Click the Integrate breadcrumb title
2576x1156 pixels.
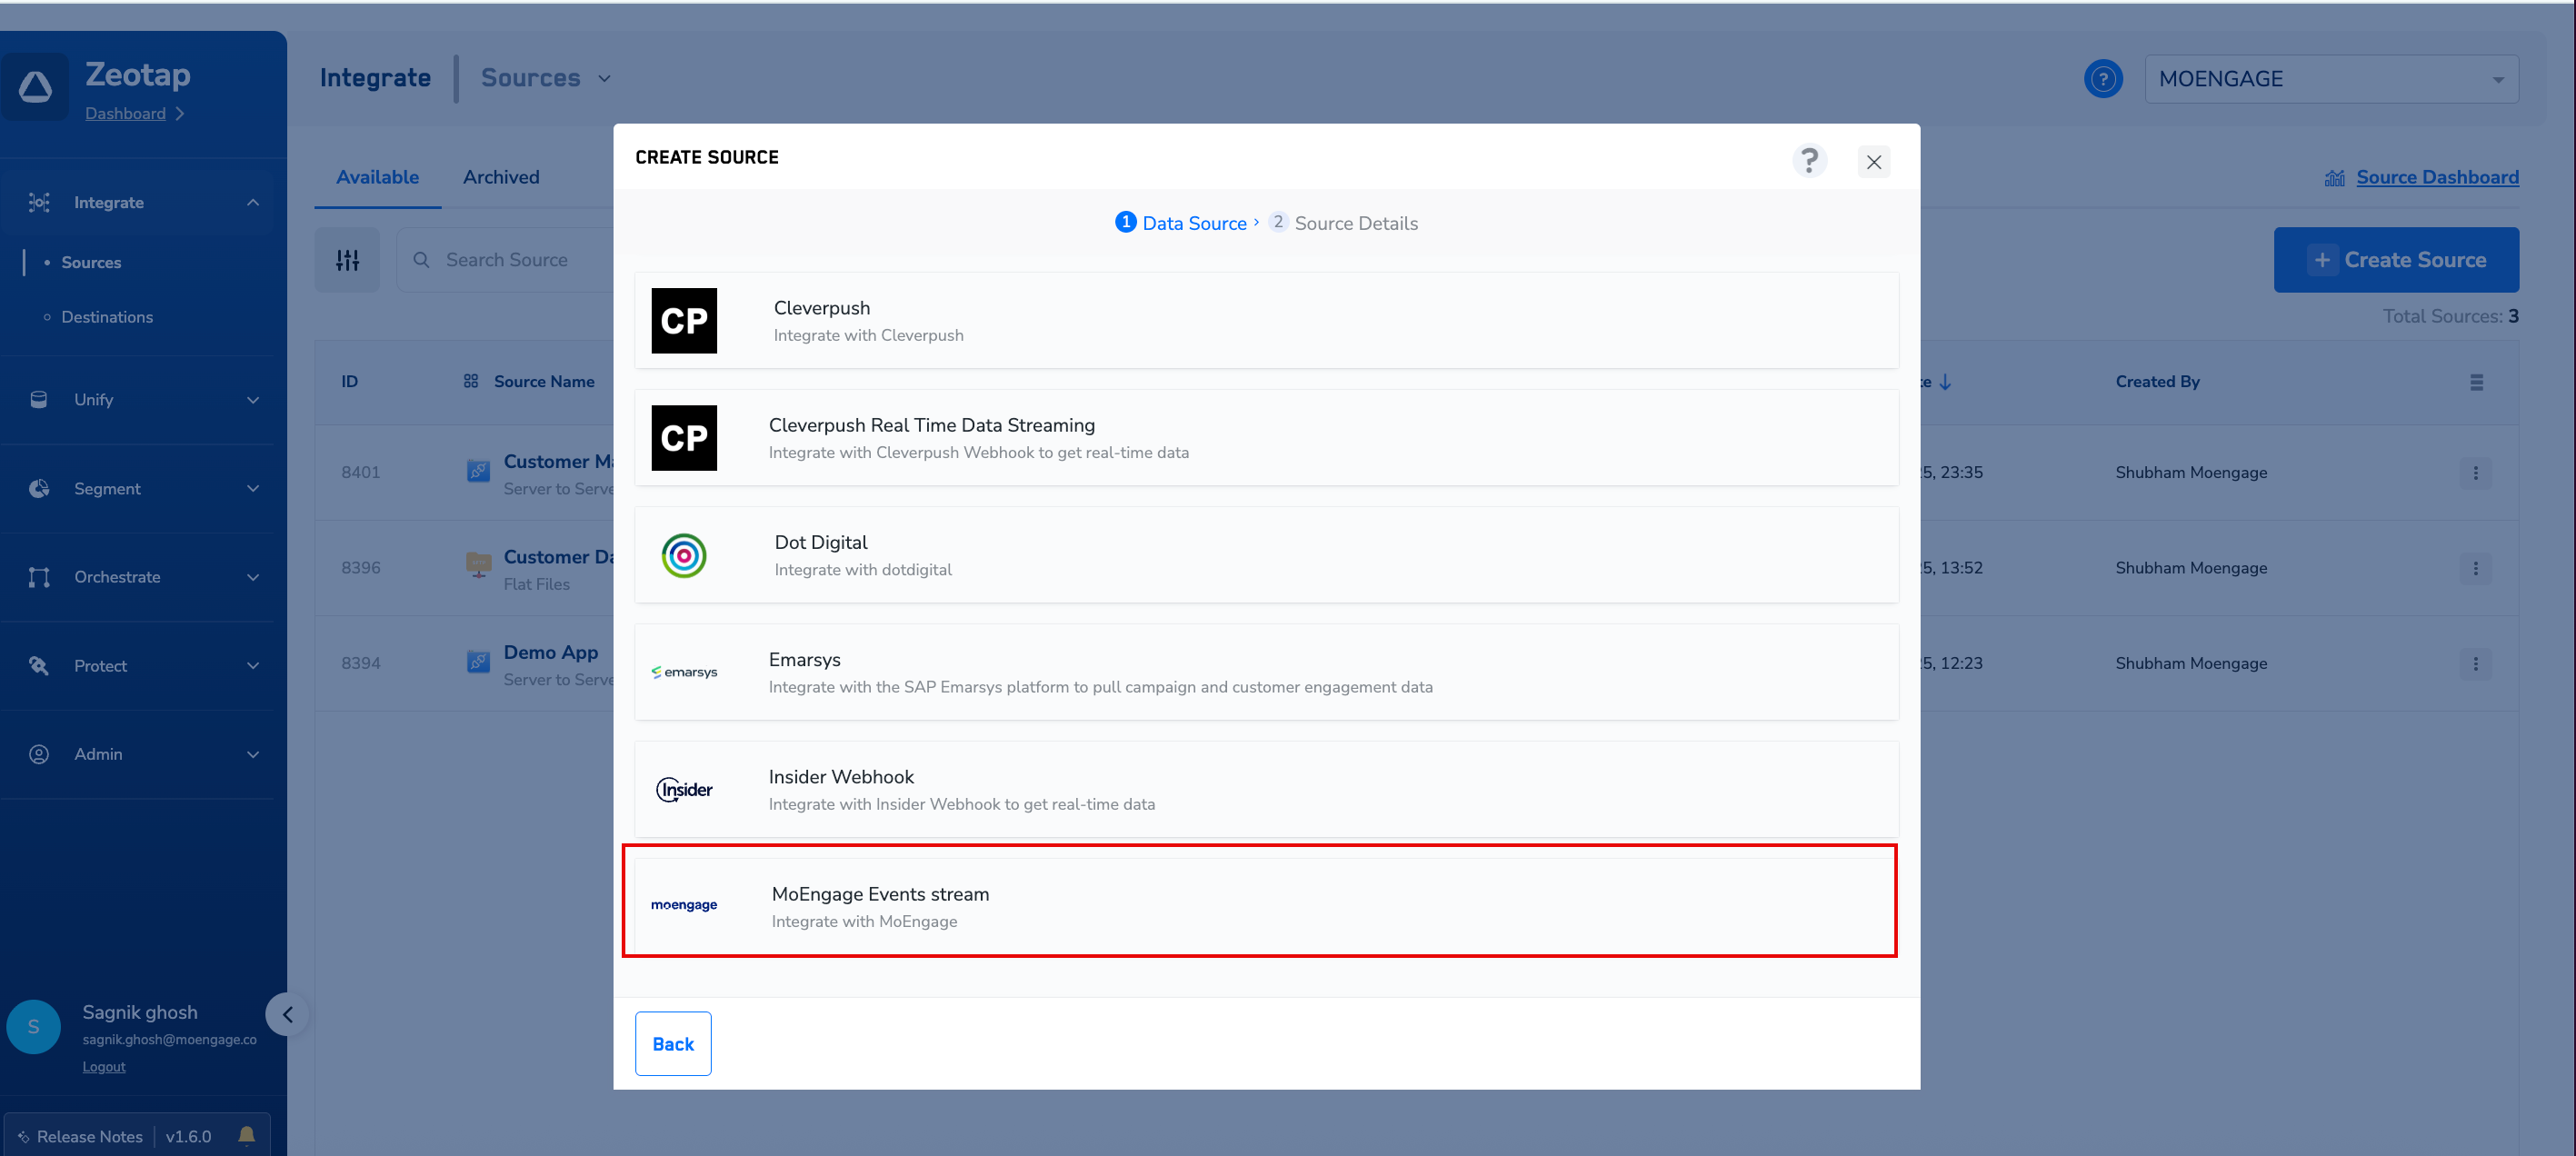click(x=375, y=78)
